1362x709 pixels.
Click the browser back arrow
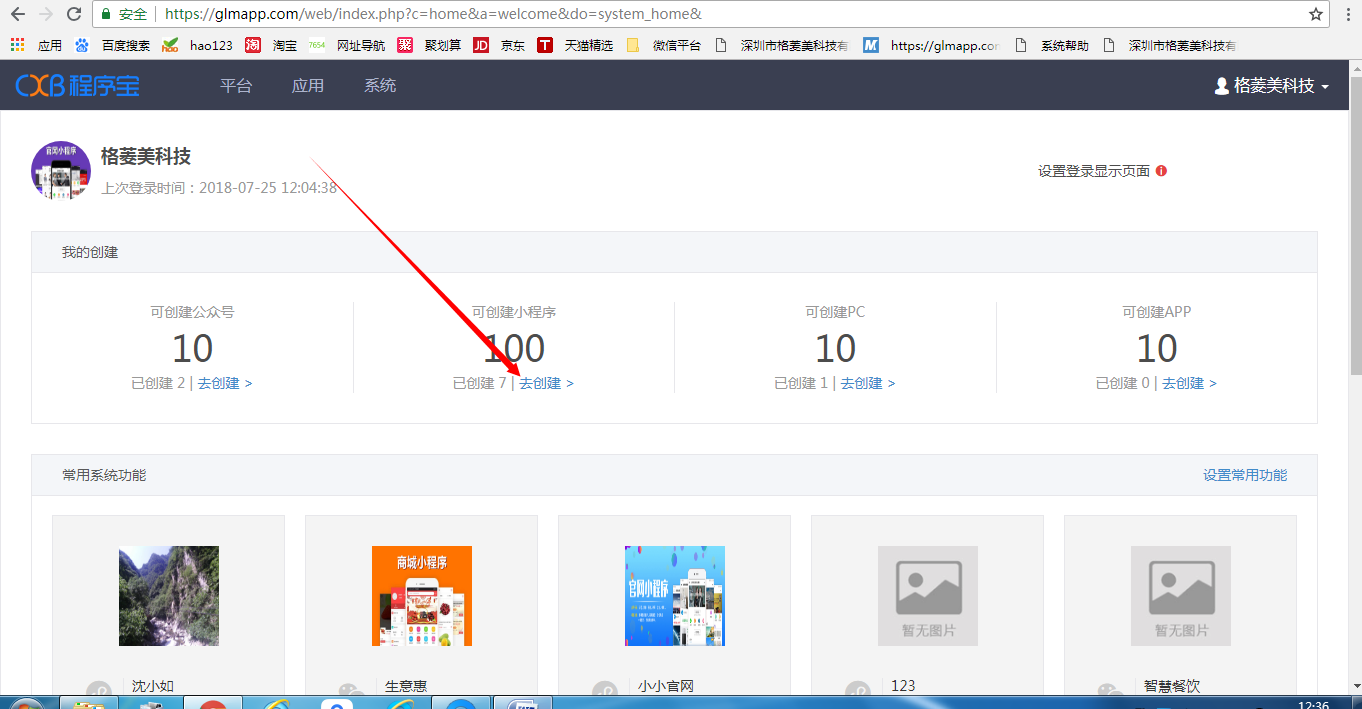coord(18,14)
